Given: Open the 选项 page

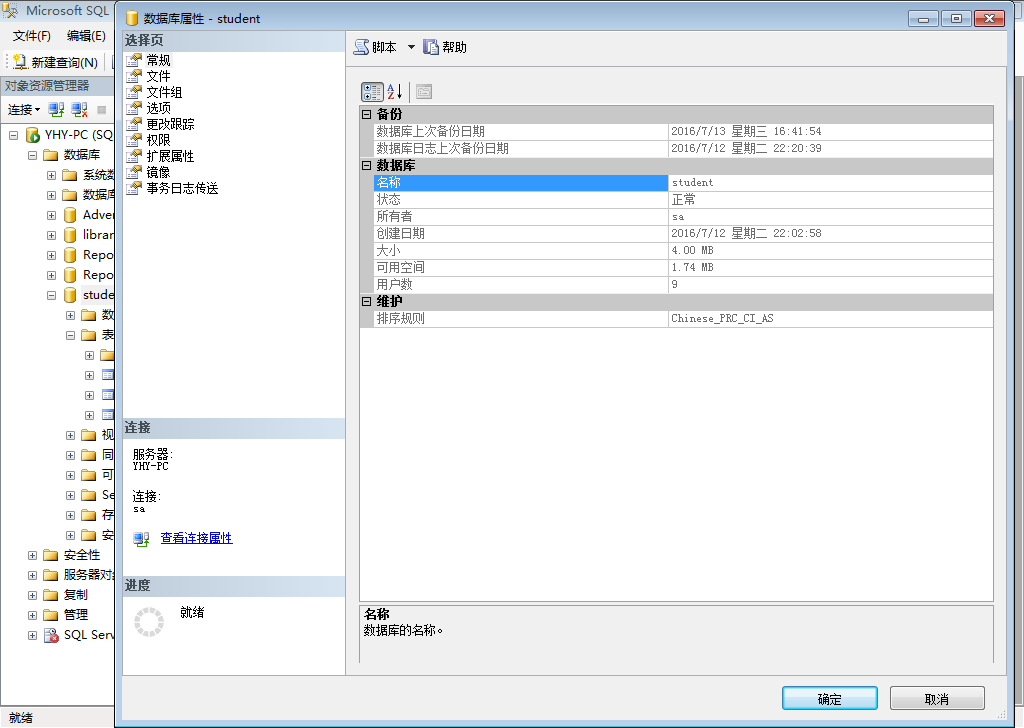Looking at the screenshot, I should 158,108.
